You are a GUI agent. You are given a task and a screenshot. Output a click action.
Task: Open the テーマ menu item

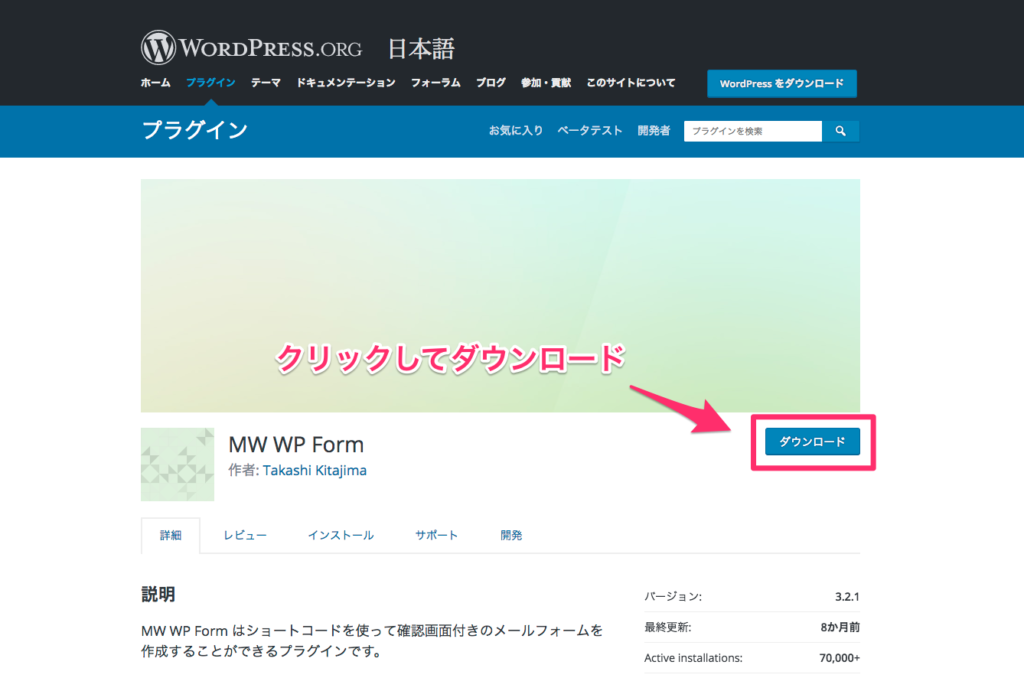[266, 83]
